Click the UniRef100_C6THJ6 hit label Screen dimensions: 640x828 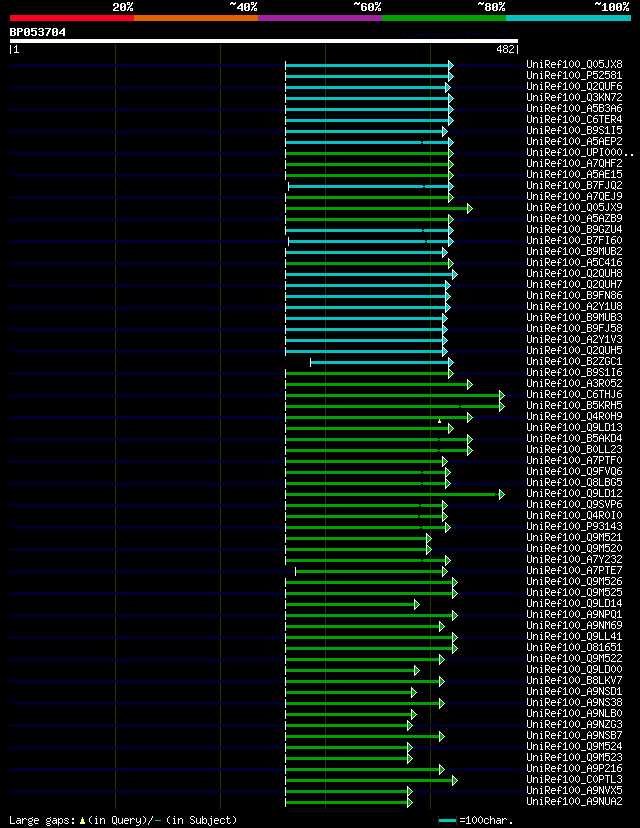click(574, 395)
